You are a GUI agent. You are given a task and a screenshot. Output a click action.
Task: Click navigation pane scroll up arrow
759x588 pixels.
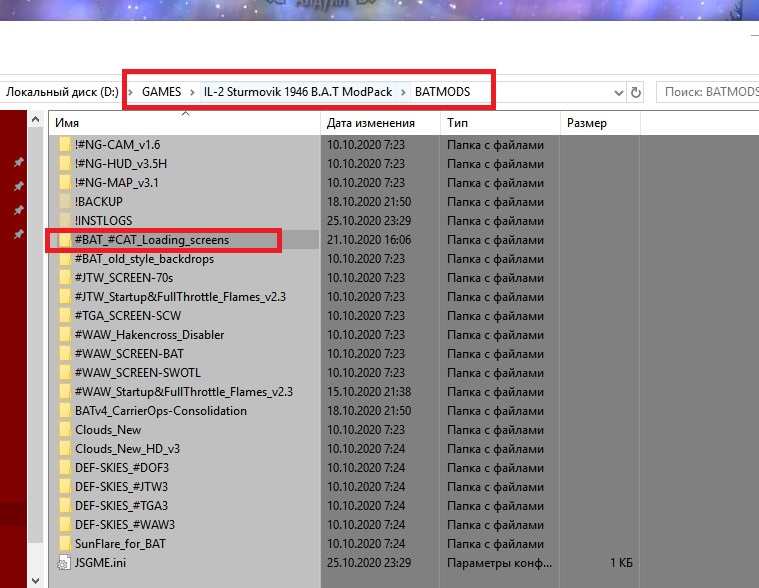[x=35, y=119]
